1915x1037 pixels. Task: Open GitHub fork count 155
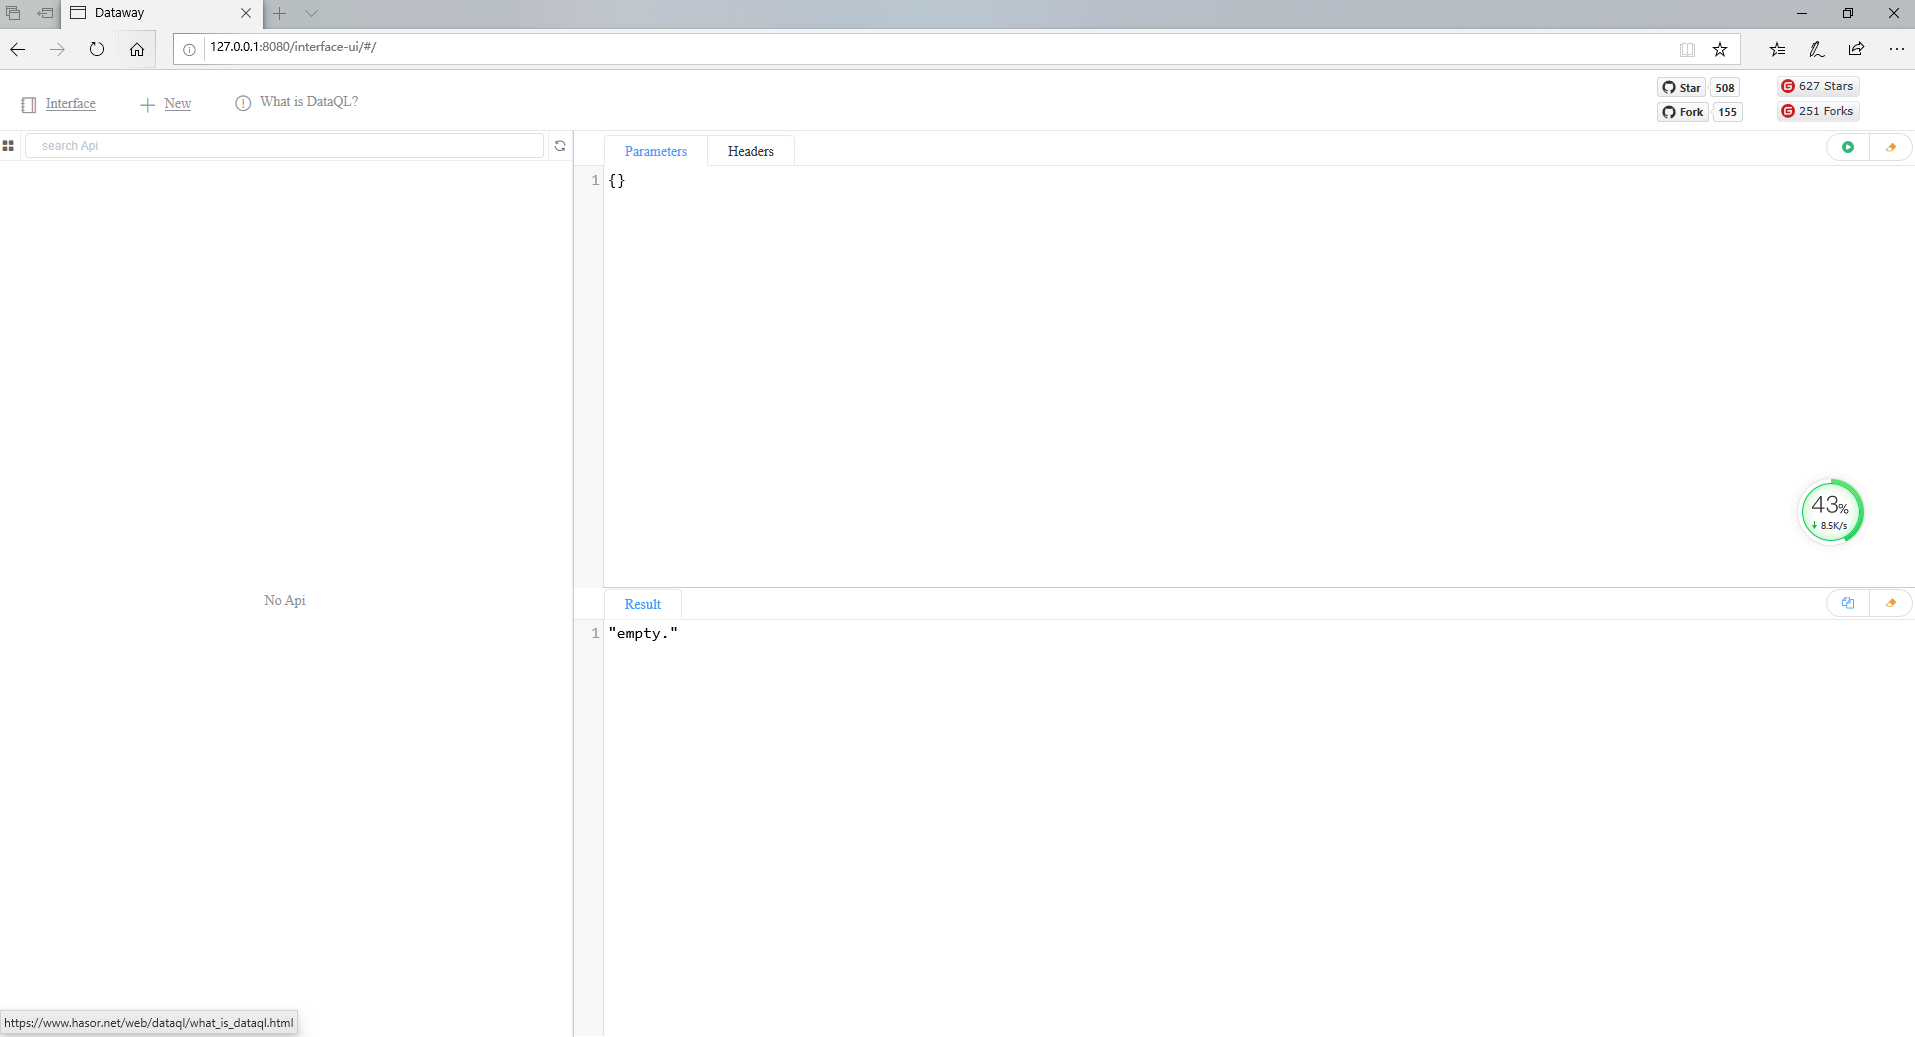[1728, 112]
